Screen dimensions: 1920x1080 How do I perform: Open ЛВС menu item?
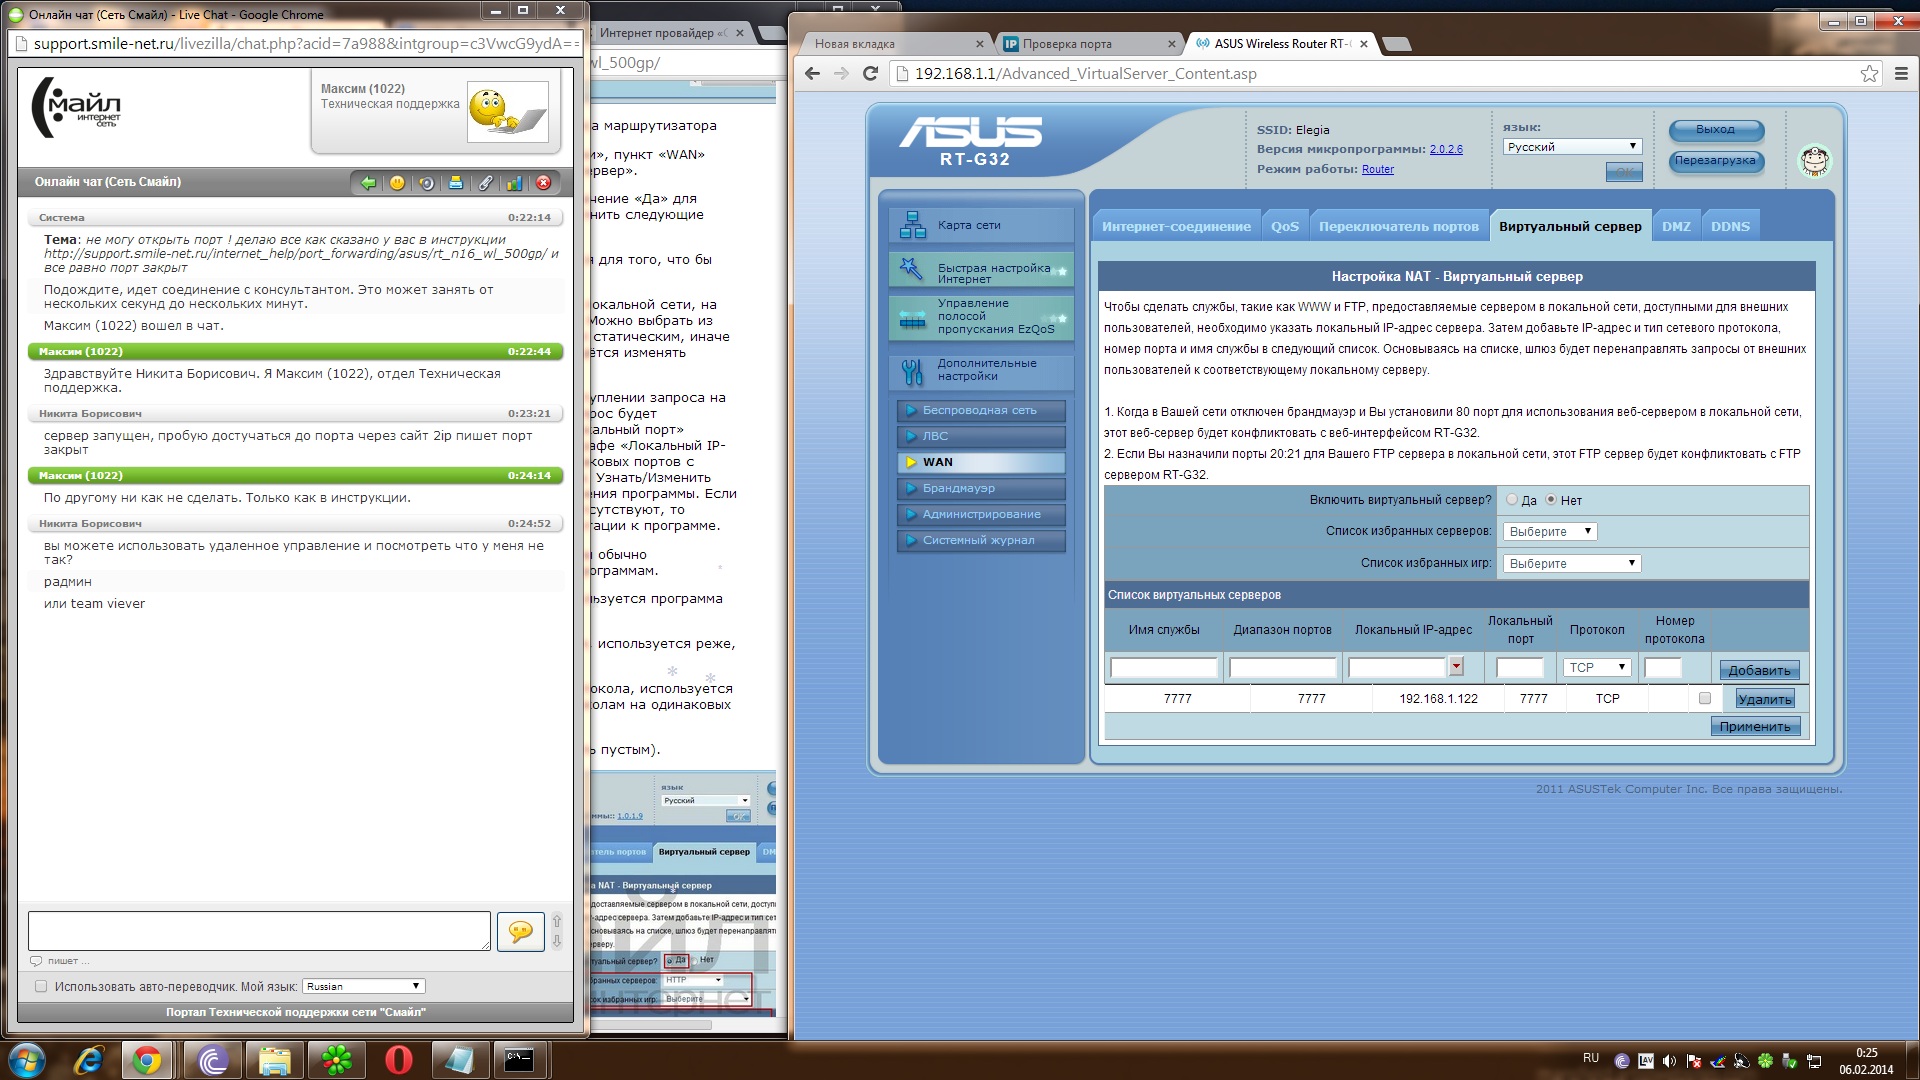(x=981, y=437)
